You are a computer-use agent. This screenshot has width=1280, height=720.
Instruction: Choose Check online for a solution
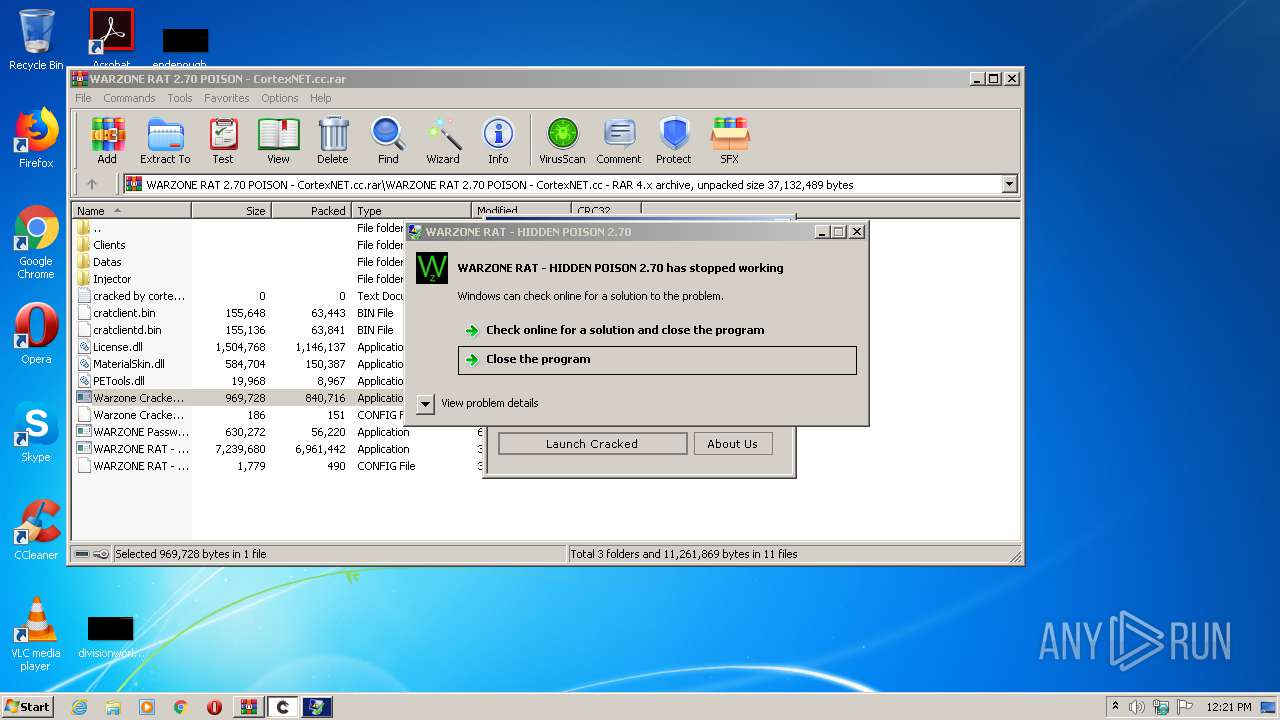[657, 330]
